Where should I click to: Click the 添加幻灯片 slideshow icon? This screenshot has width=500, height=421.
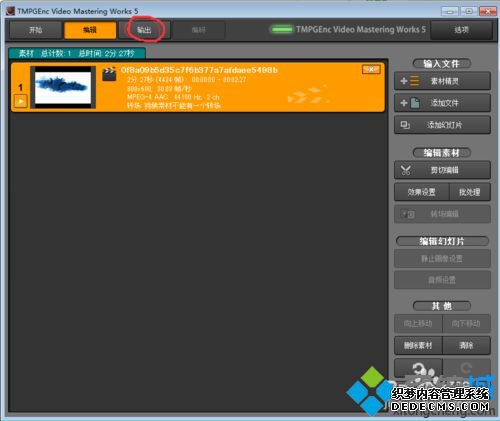click(x=405, y=125)
